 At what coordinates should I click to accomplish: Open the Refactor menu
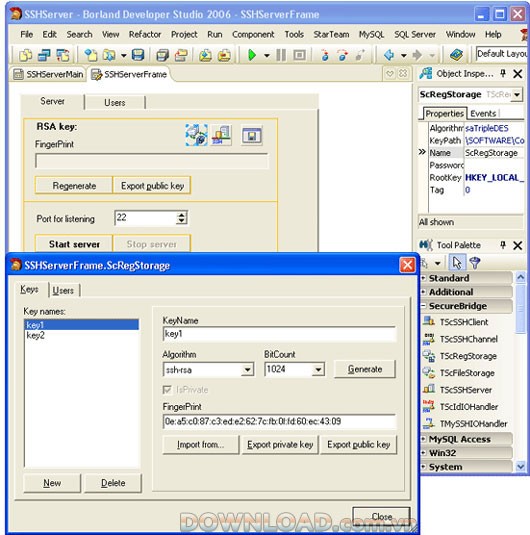pos(145,34)
